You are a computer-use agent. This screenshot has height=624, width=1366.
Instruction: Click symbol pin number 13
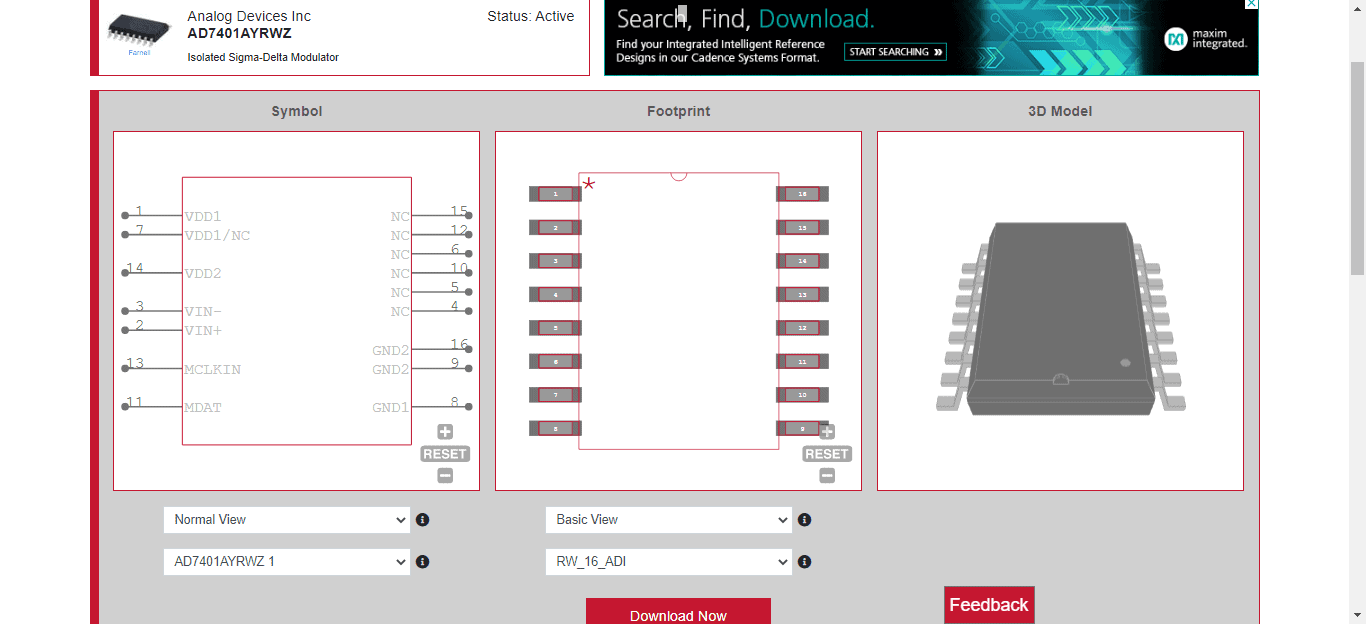click(x=135, y=363)
